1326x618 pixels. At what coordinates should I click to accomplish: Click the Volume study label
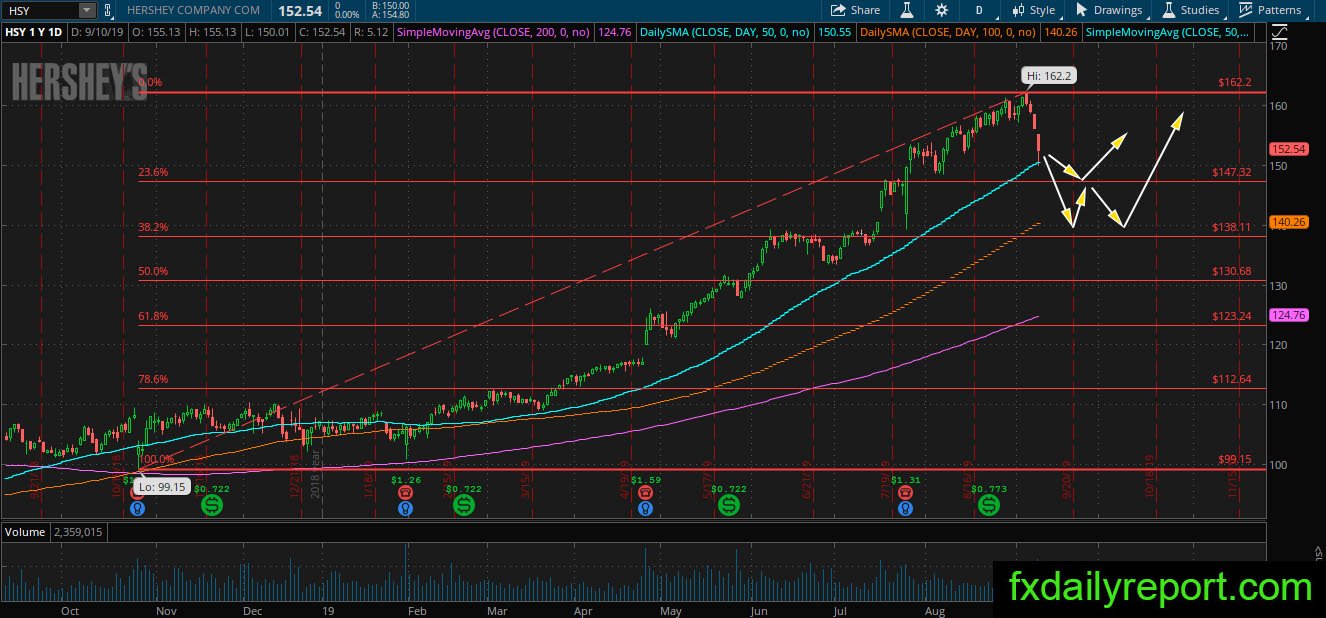pyautogui.click(x=25, y=532)
